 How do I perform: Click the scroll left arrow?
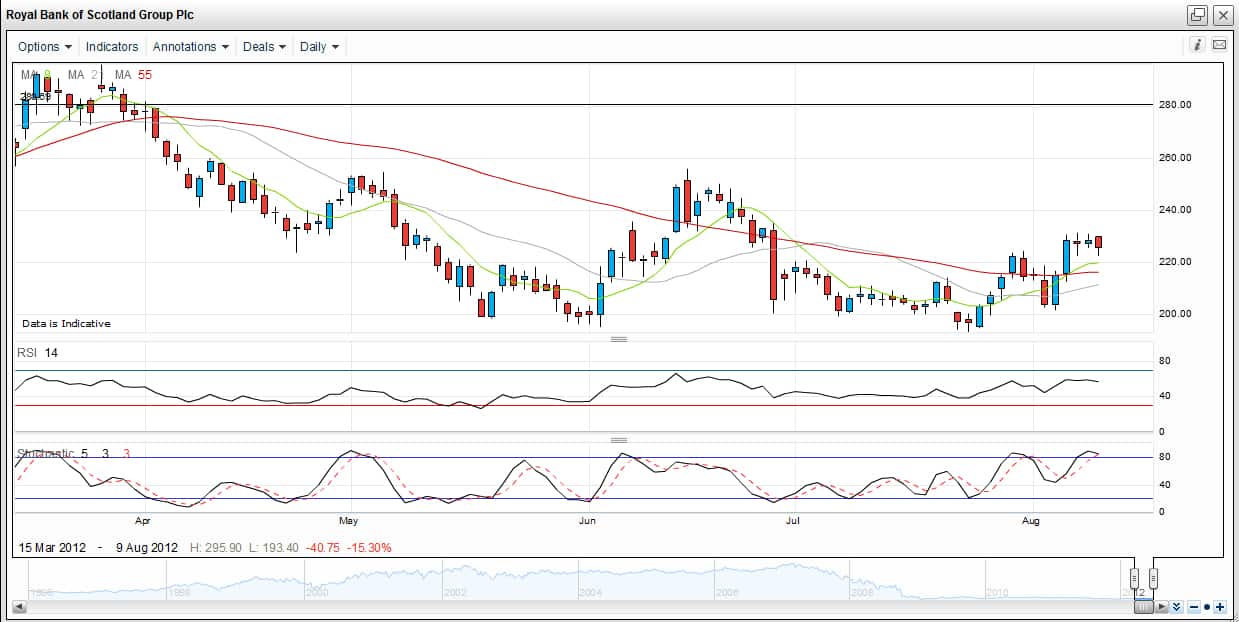(19, 606)
